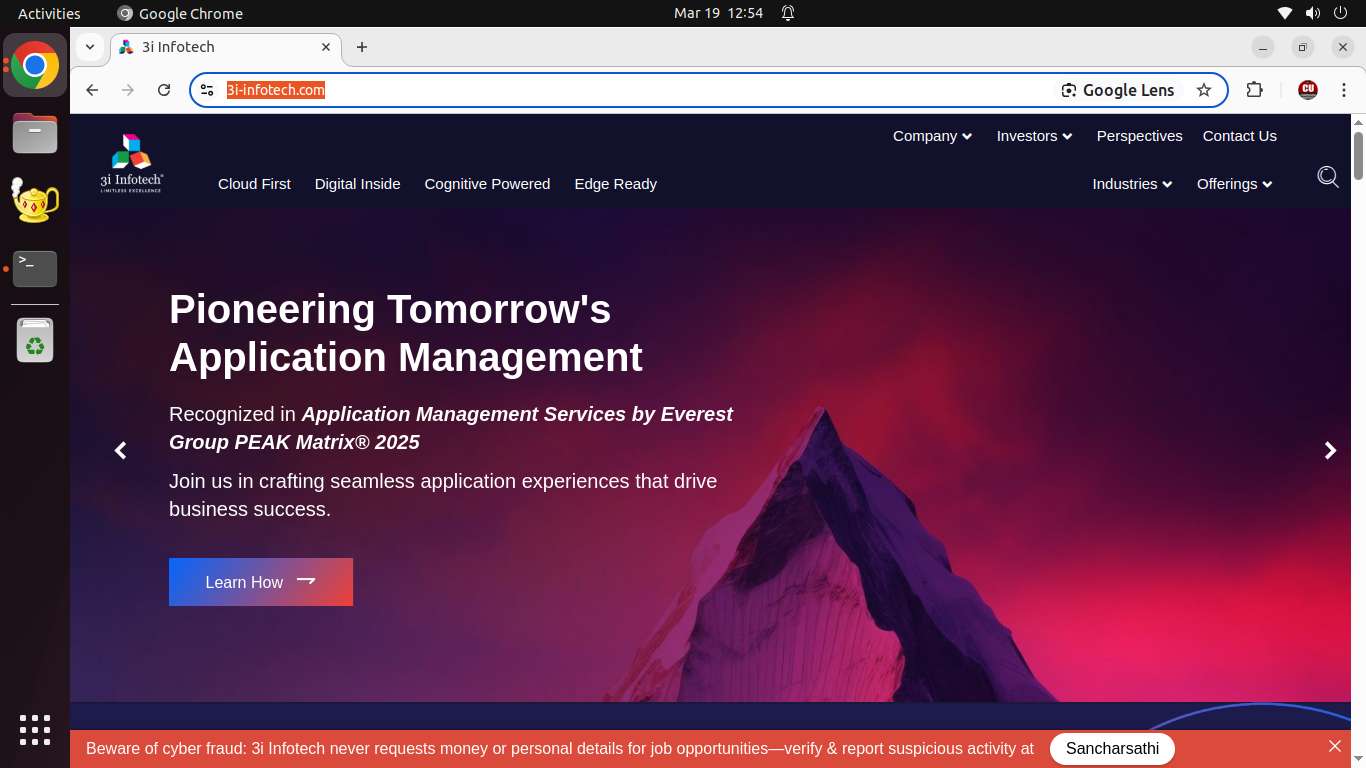
Task: Open the Cognitive Powered section
Action: [x=487, y=184]
